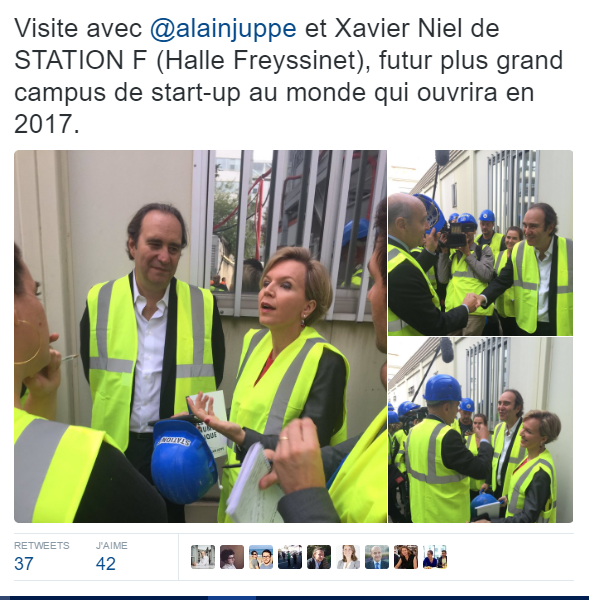Open fifth avatar, man with green background
Screen dimensions: 589x600
pos(319,557)
